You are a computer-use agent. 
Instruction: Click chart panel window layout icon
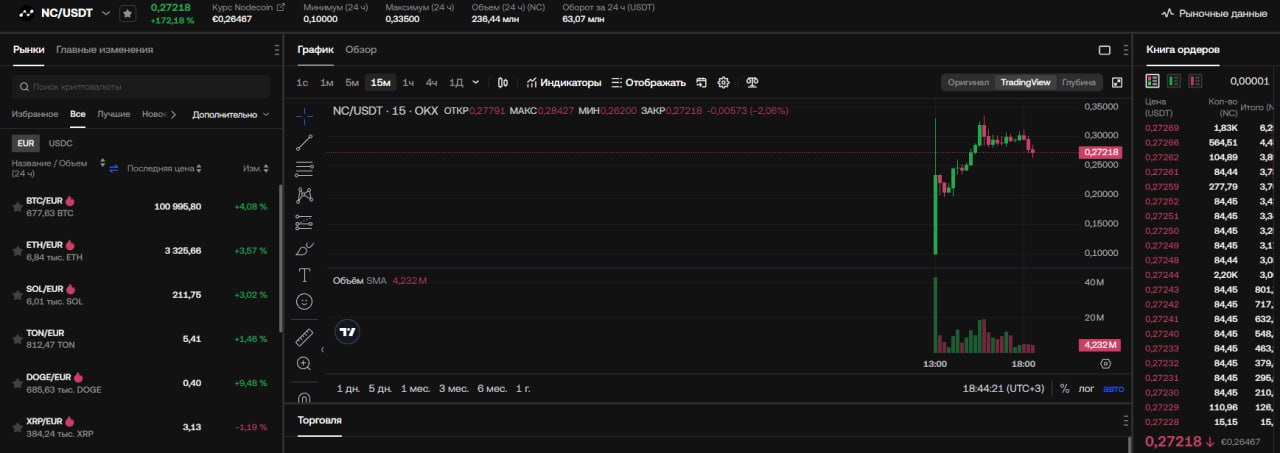tap(1104, 50)
